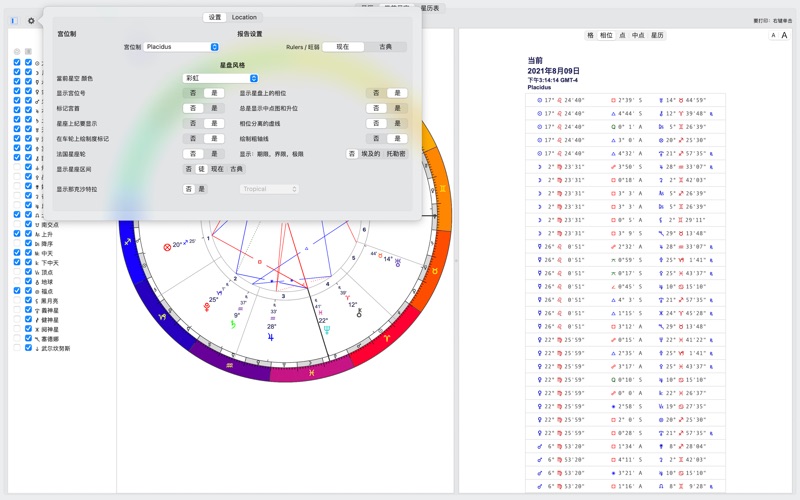Click the small A decrease font button
Viewport: 800px width, 500px height.
773,35
